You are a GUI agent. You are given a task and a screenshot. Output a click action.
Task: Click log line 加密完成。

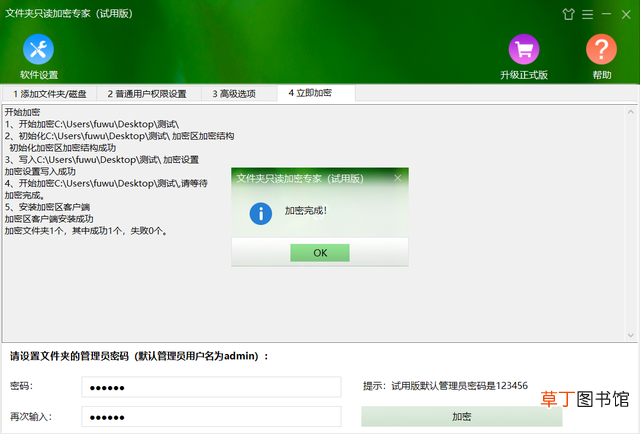[24, 195]
